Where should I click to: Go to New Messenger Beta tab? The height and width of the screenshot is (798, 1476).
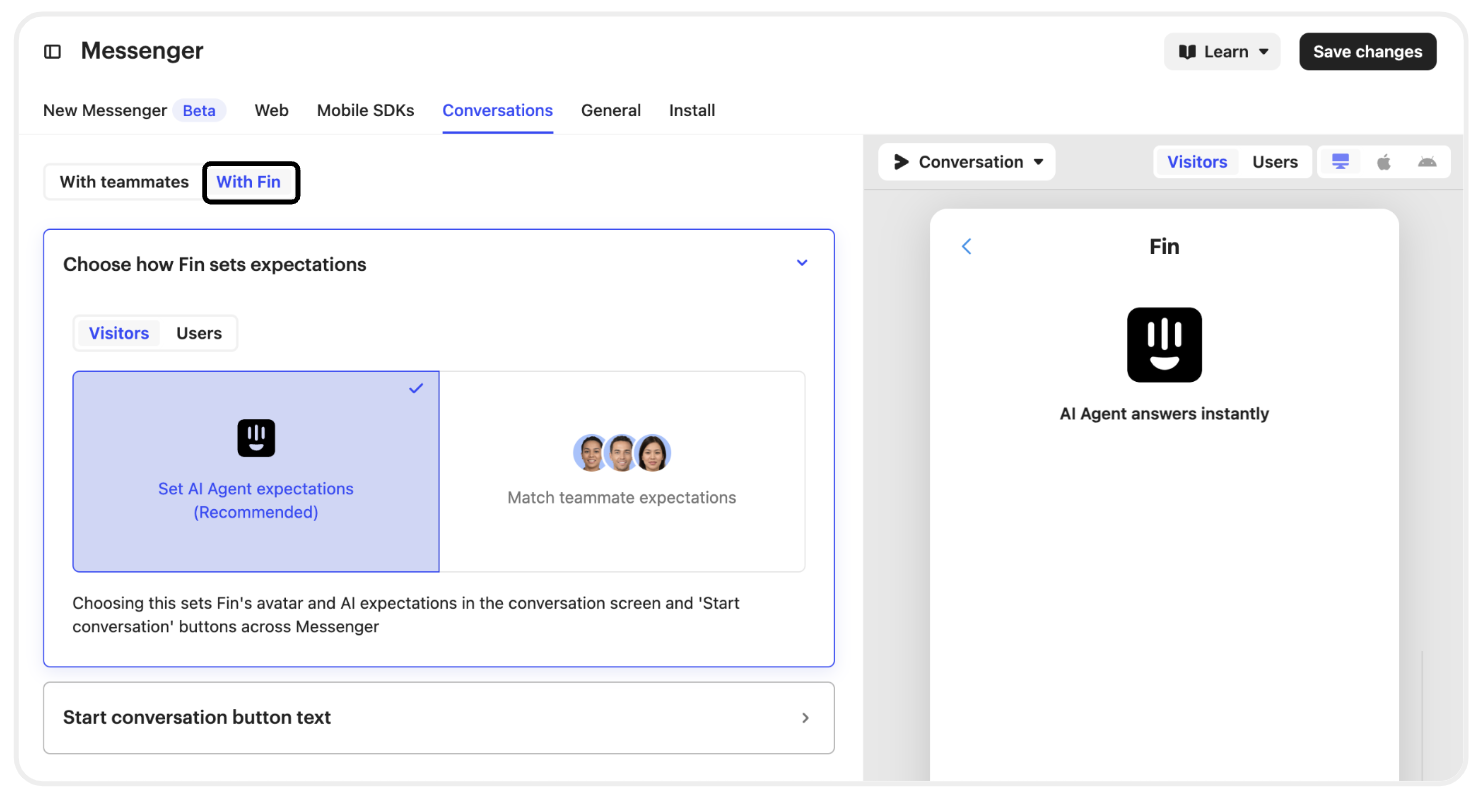click(135, 110)
